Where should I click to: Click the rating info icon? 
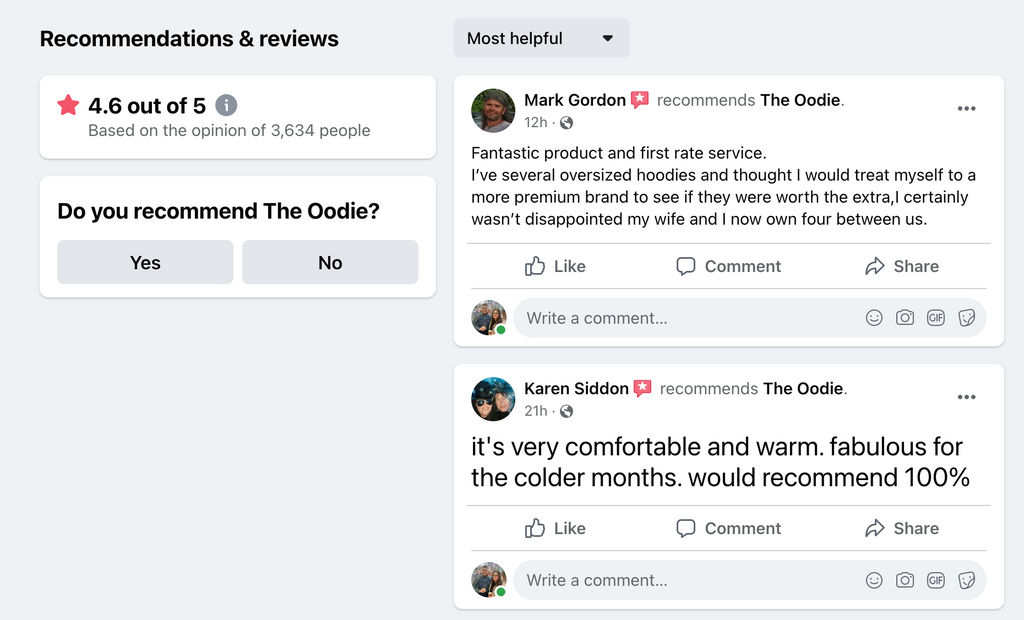(x=226, y=105)
